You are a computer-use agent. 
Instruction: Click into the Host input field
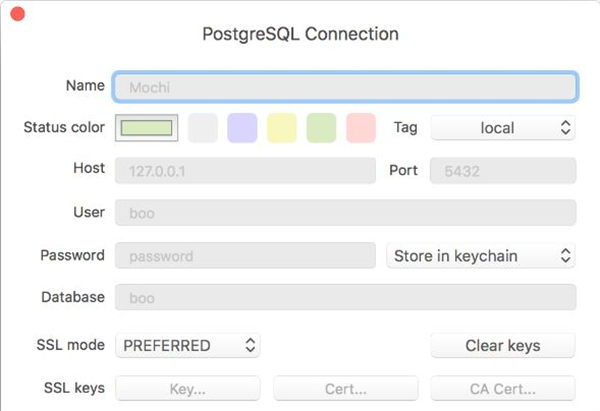pyautogui.click(x=245, y=171)
